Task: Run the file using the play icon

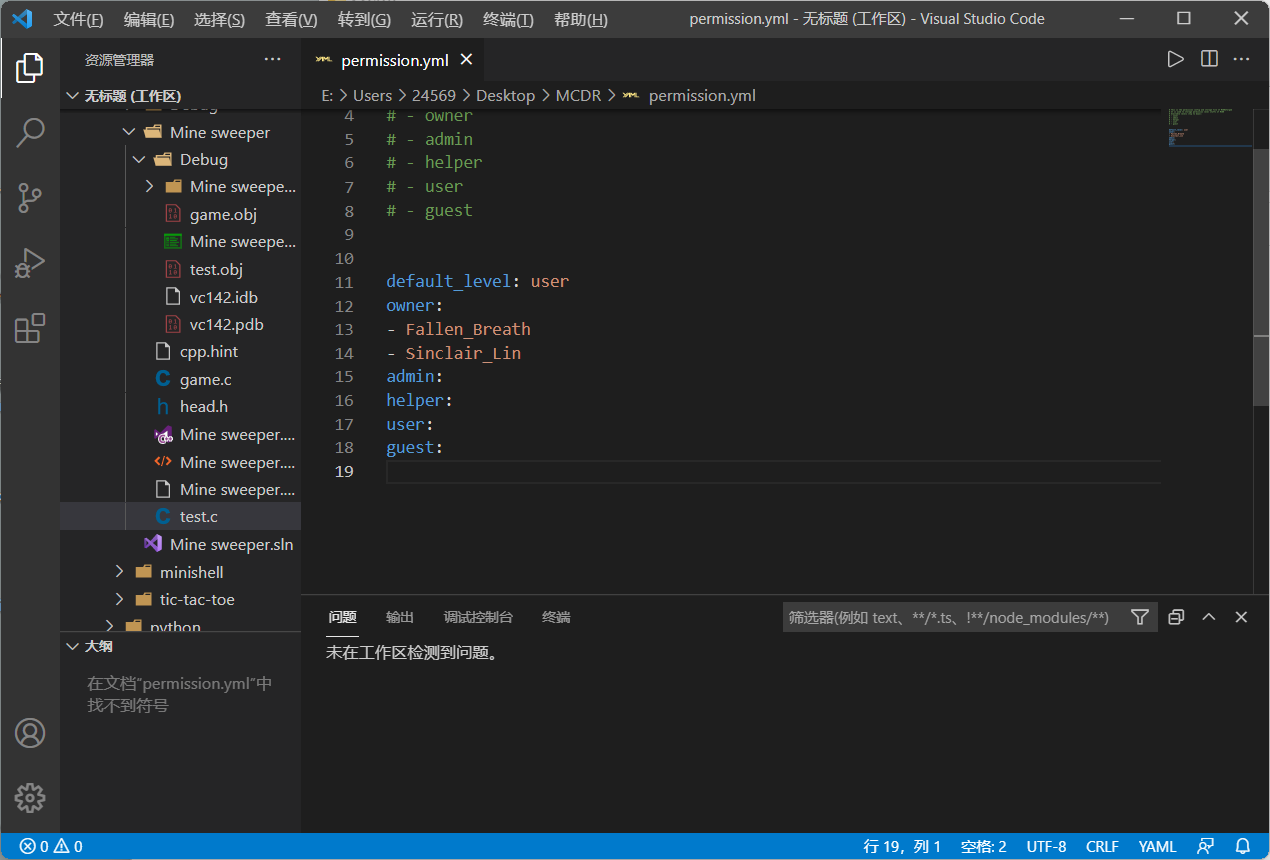Action: [x=1175, y=59]
